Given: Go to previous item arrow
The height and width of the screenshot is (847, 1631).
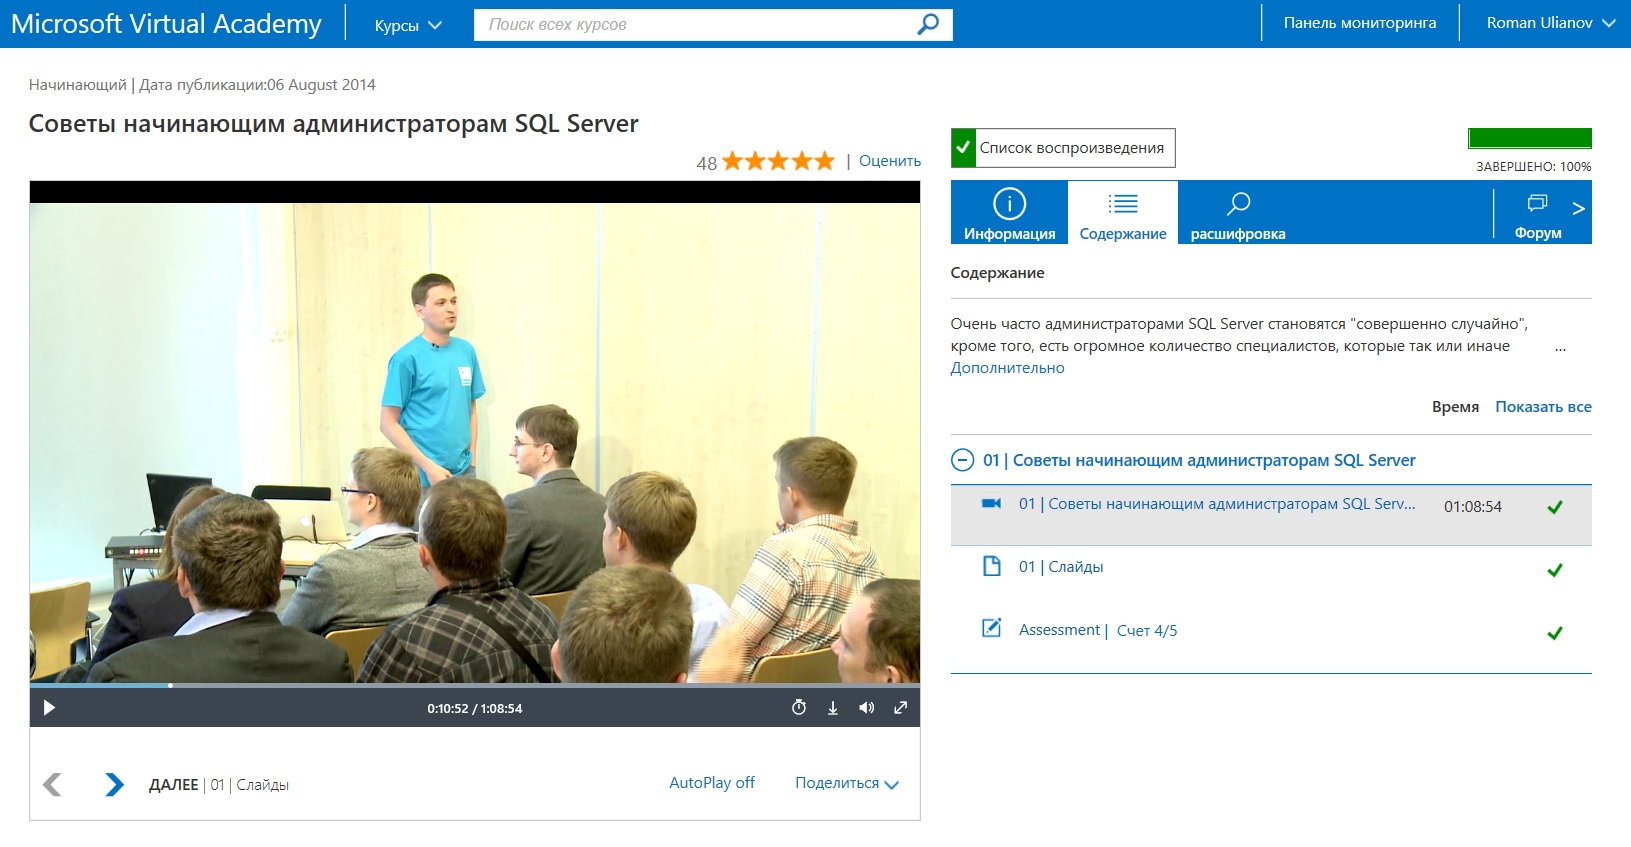Looking at the screenshot, I should [53, 785].
